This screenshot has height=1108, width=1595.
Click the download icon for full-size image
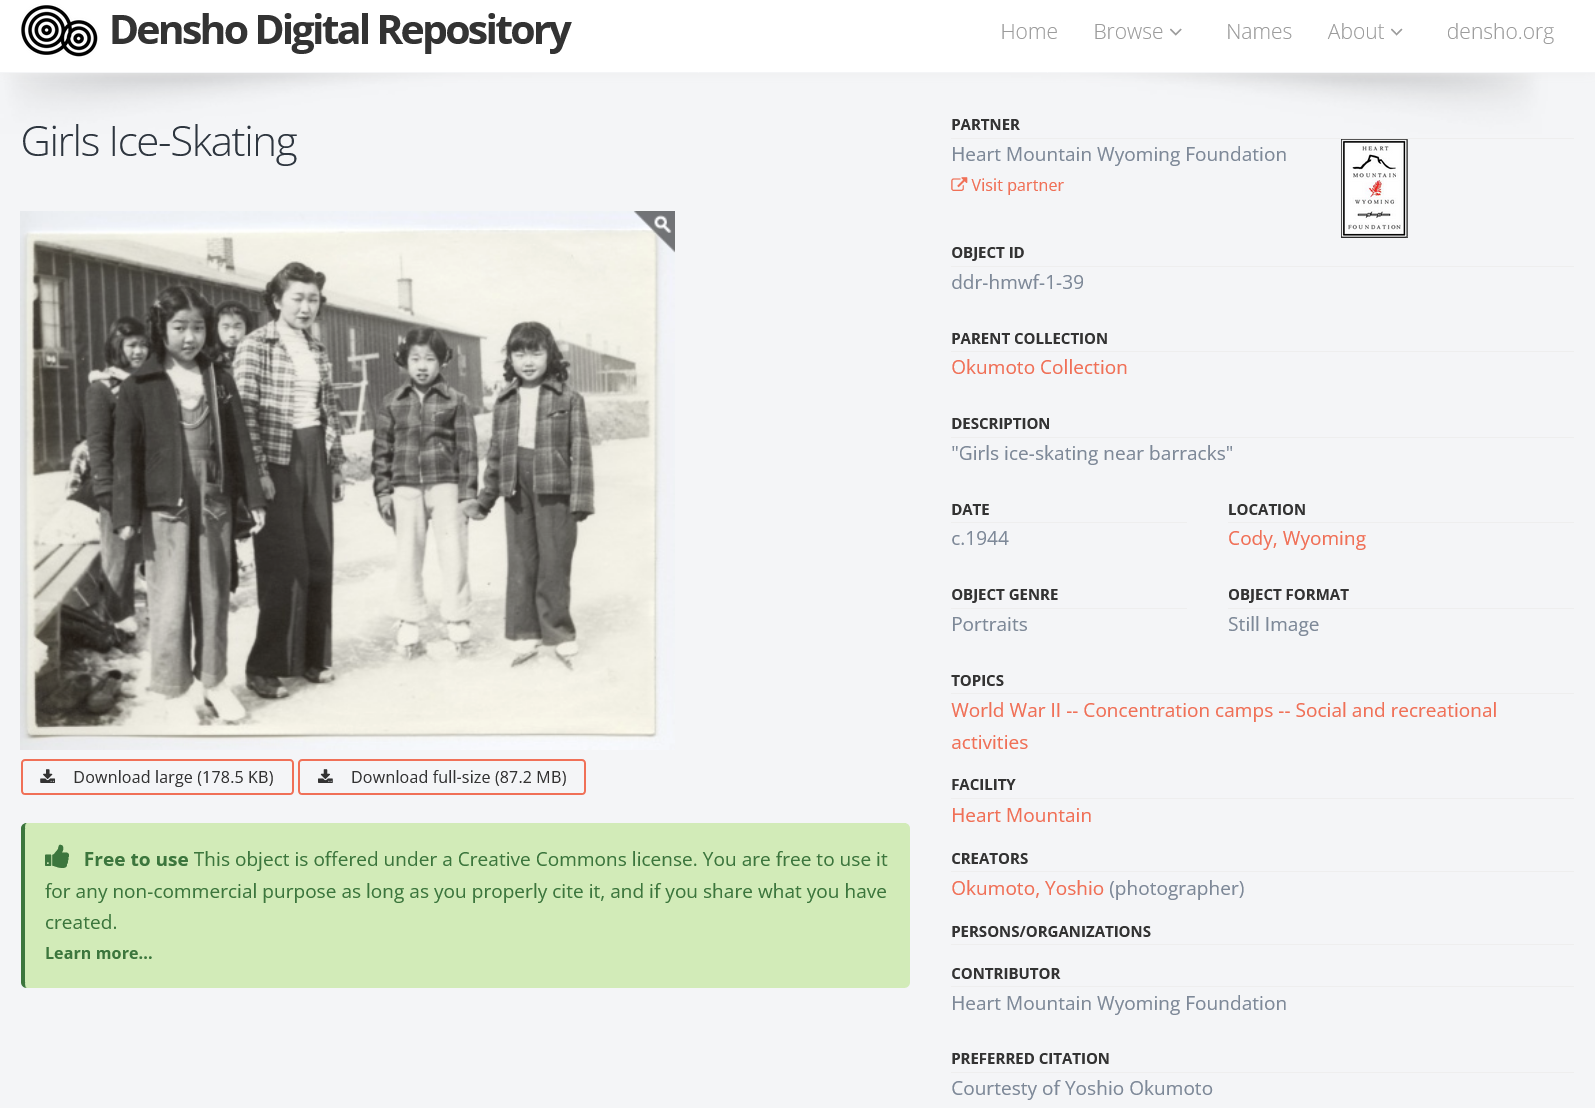[x=325, y=777]
